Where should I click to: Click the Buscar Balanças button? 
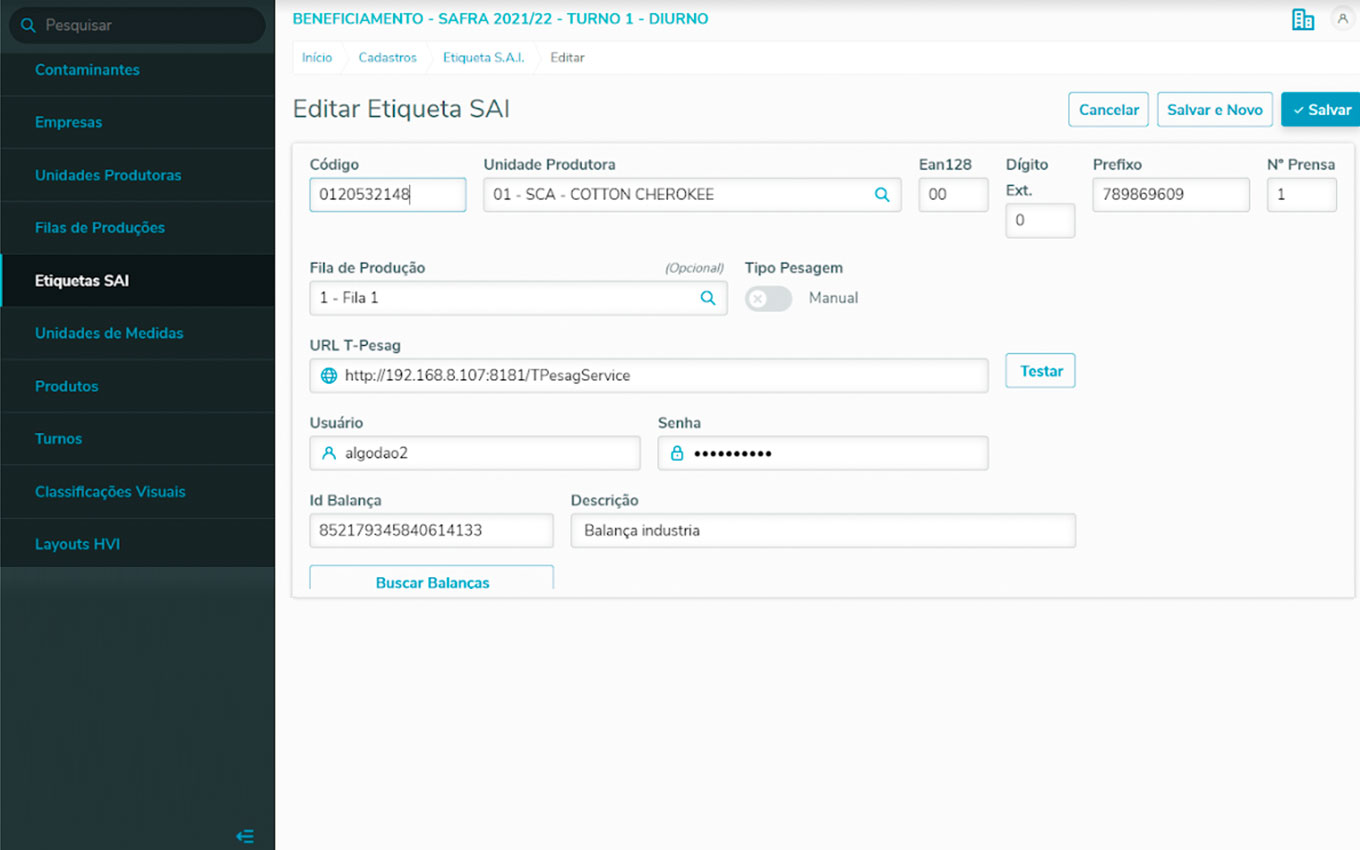[431, 580]
